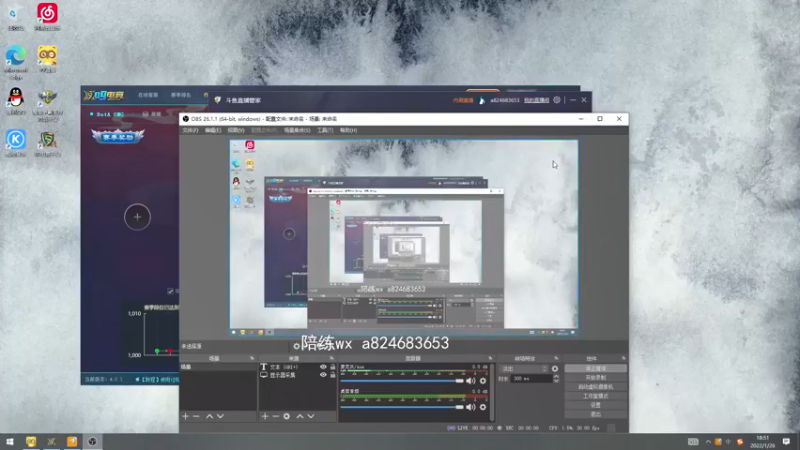Start the virtual camera
Image resolution: width=800 pixels, height=450 pixels.
point(595,387)
